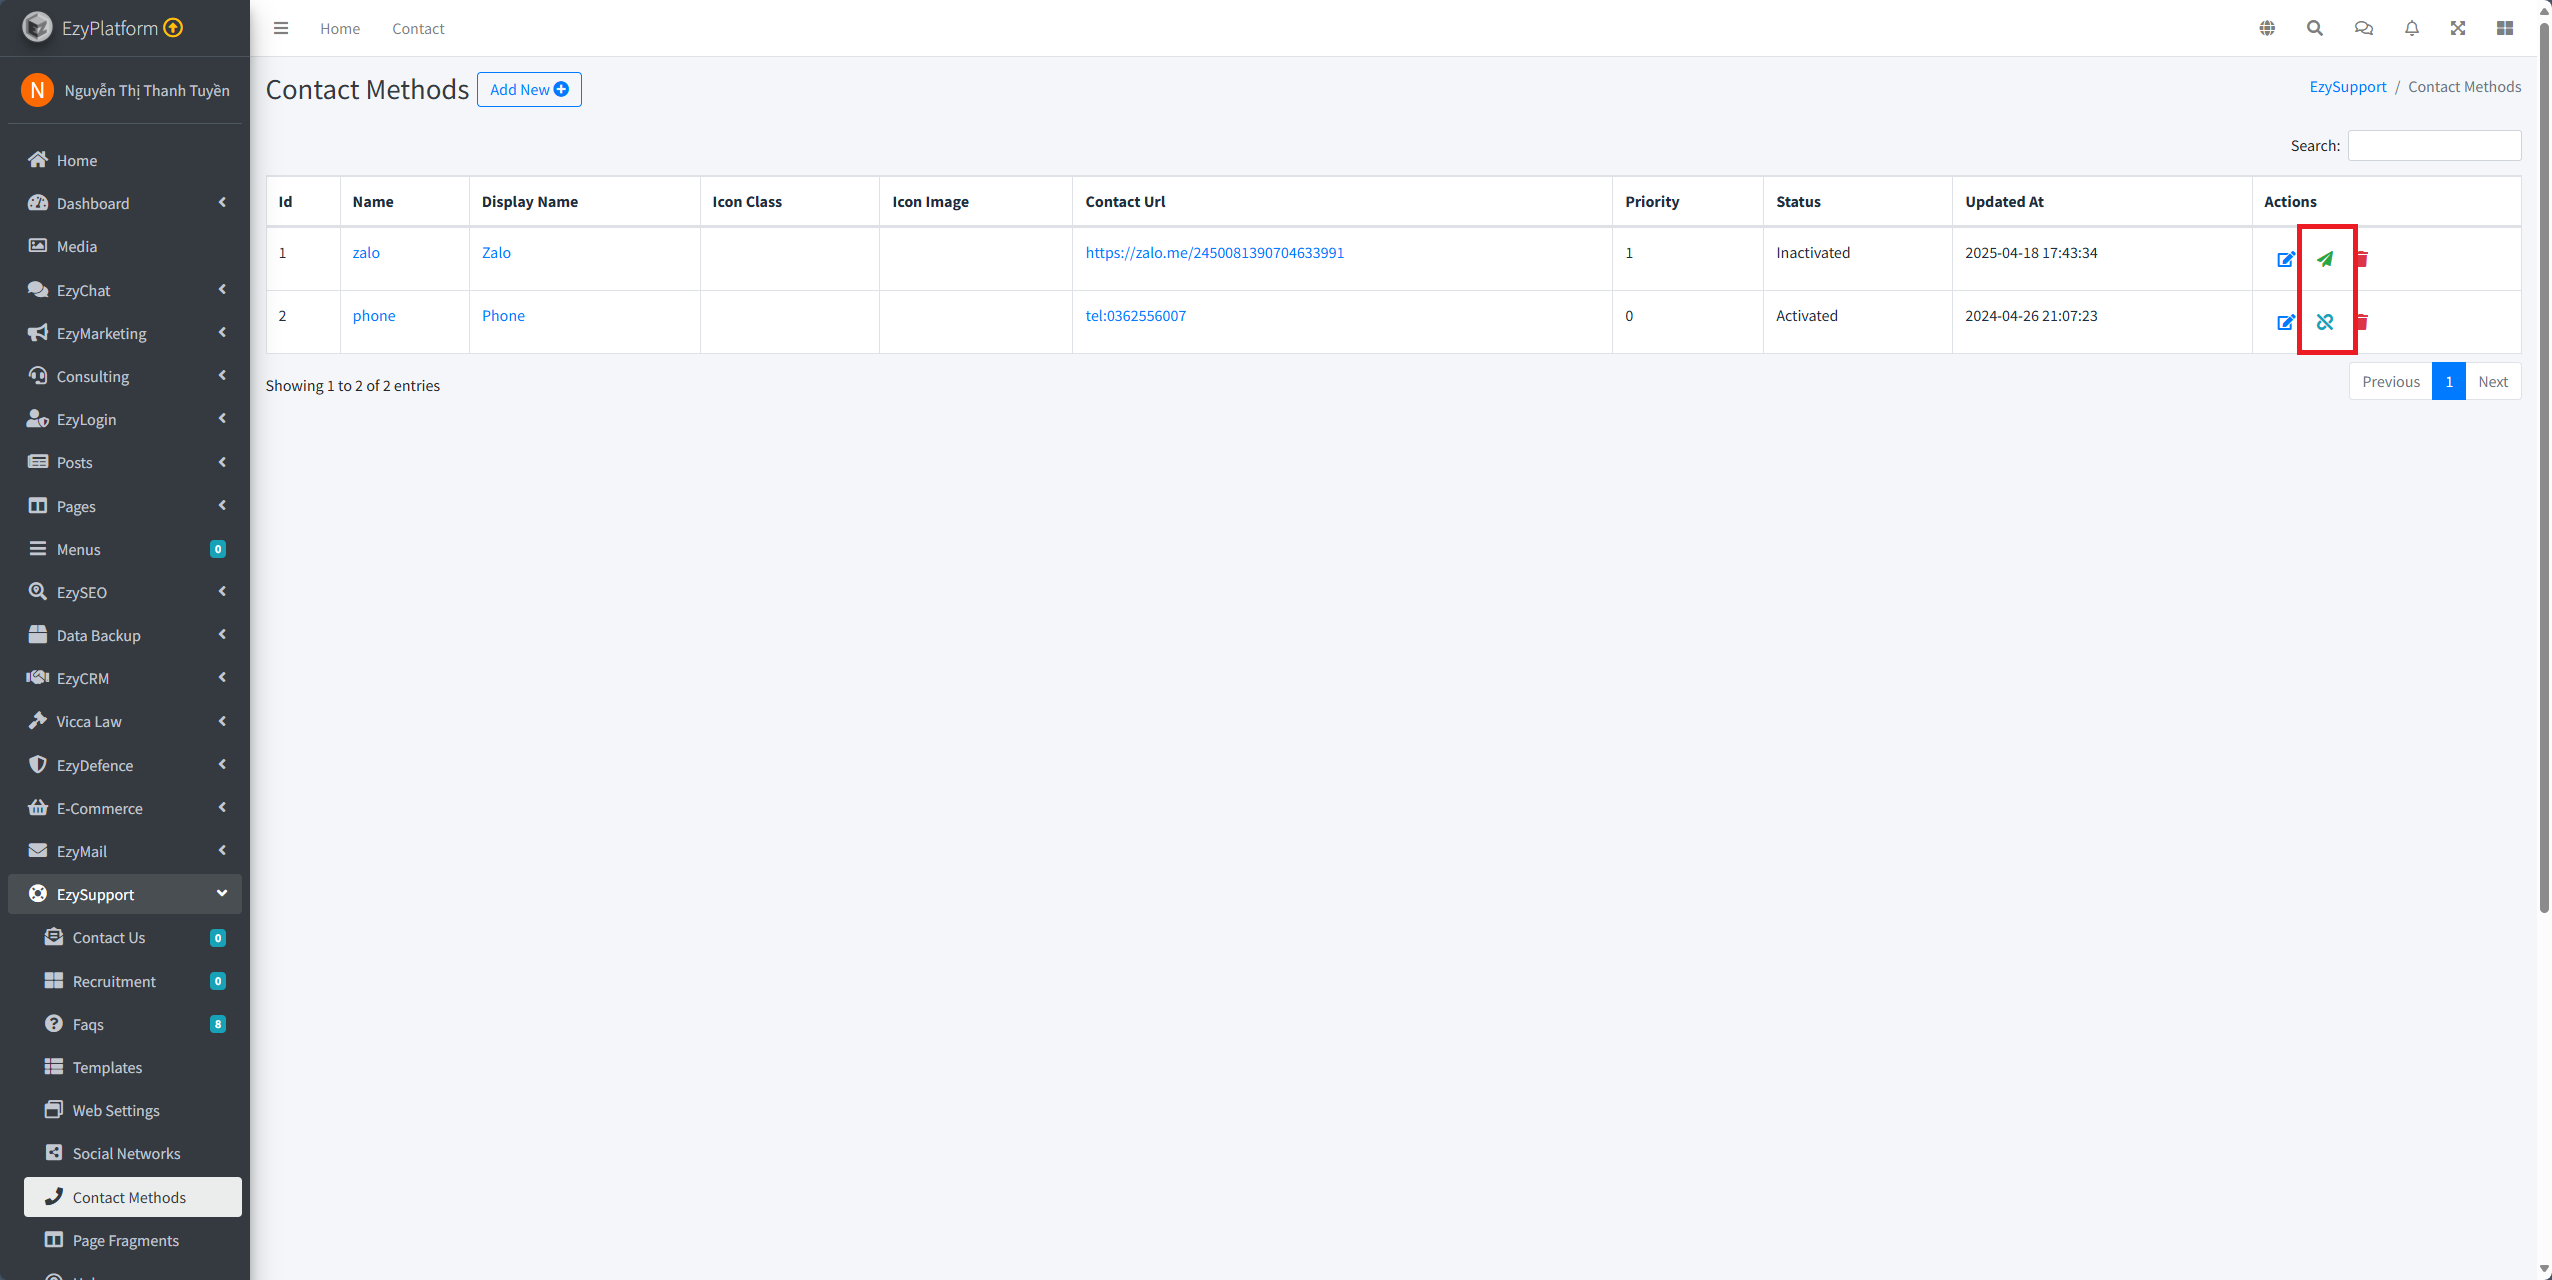The width and height of the screenshot is (2552, 1280).
Task: Open Home link in top bar
Action: 340,28
